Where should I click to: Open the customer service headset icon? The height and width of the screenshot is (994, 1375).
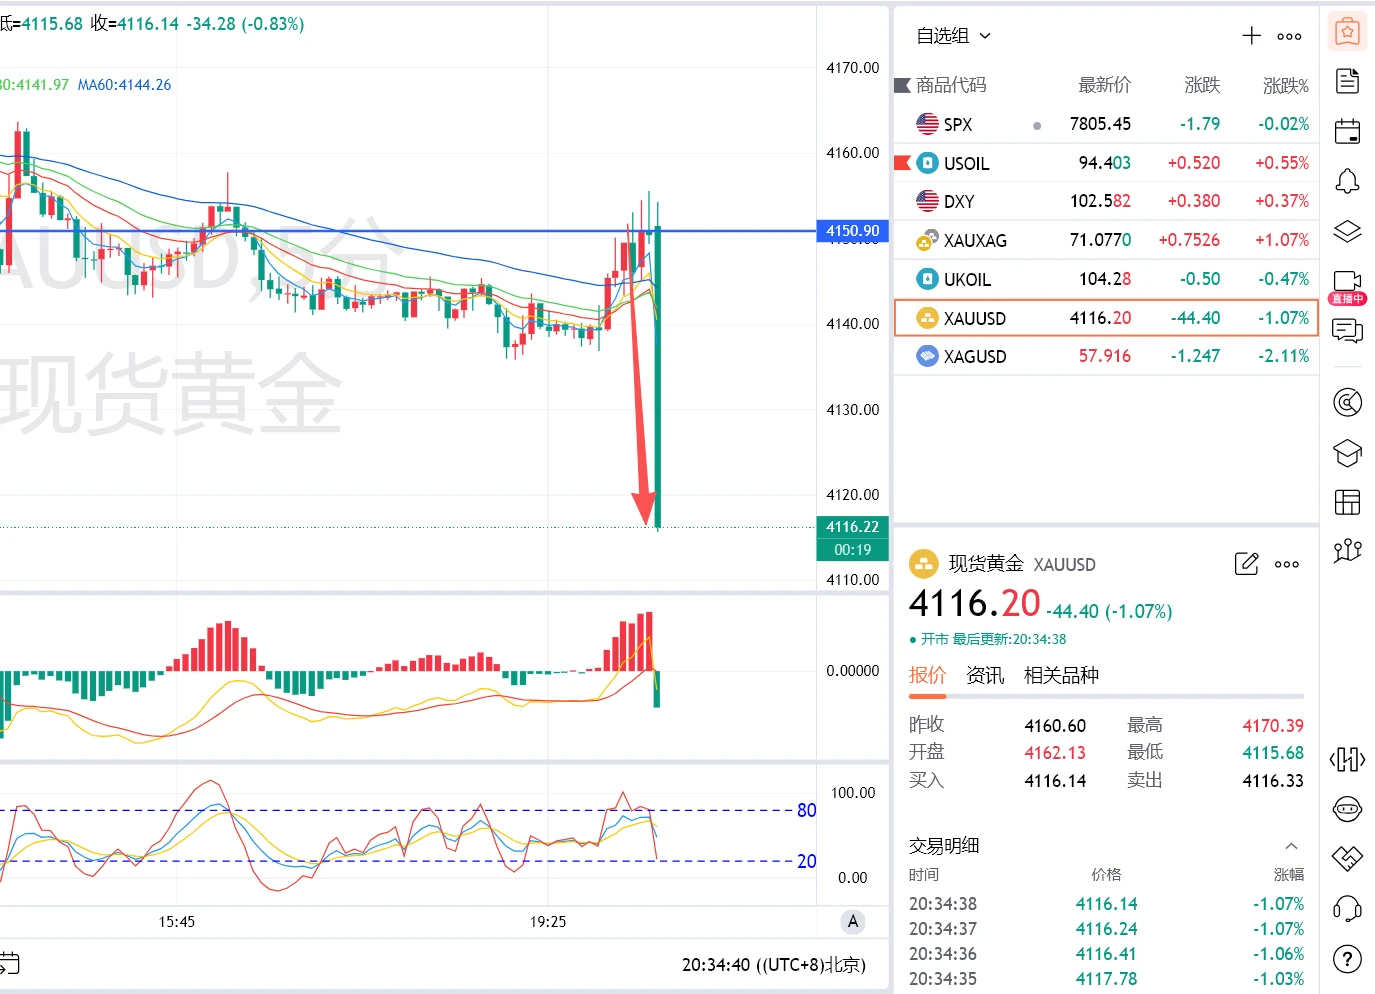1347,909
